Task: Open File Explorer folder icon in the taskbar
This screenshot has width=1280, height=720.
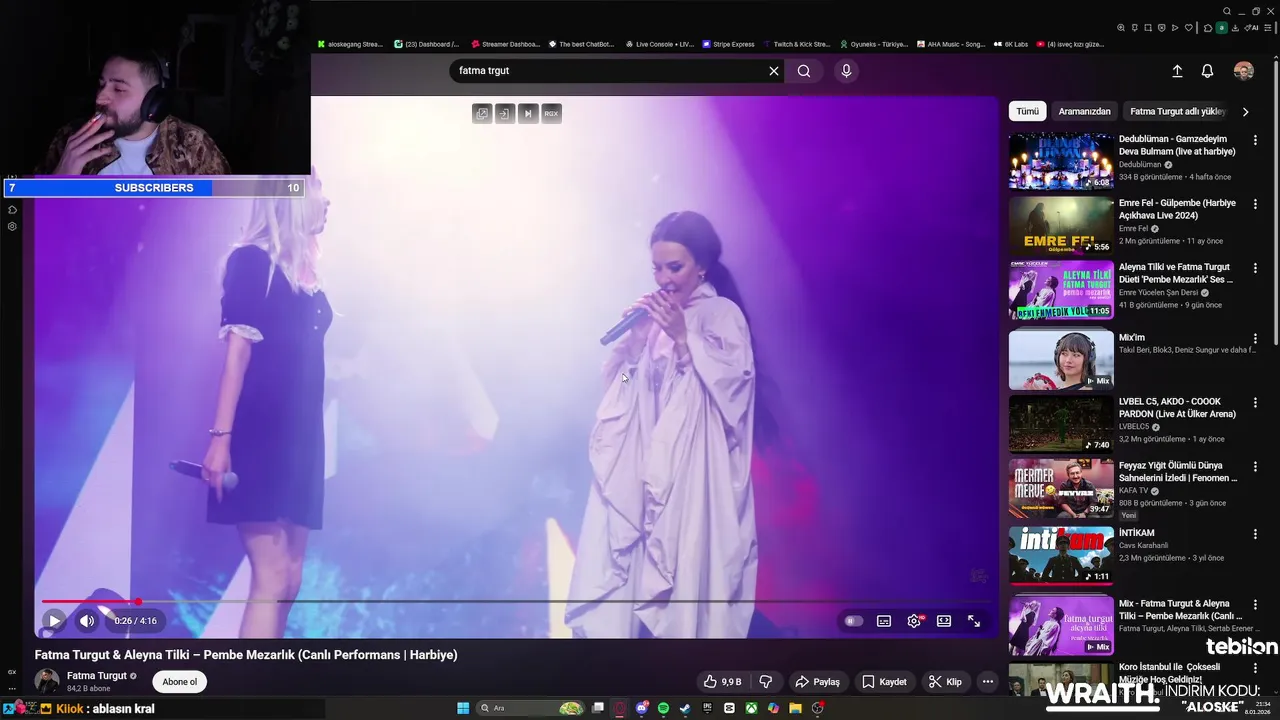Action: coord(795,708)
